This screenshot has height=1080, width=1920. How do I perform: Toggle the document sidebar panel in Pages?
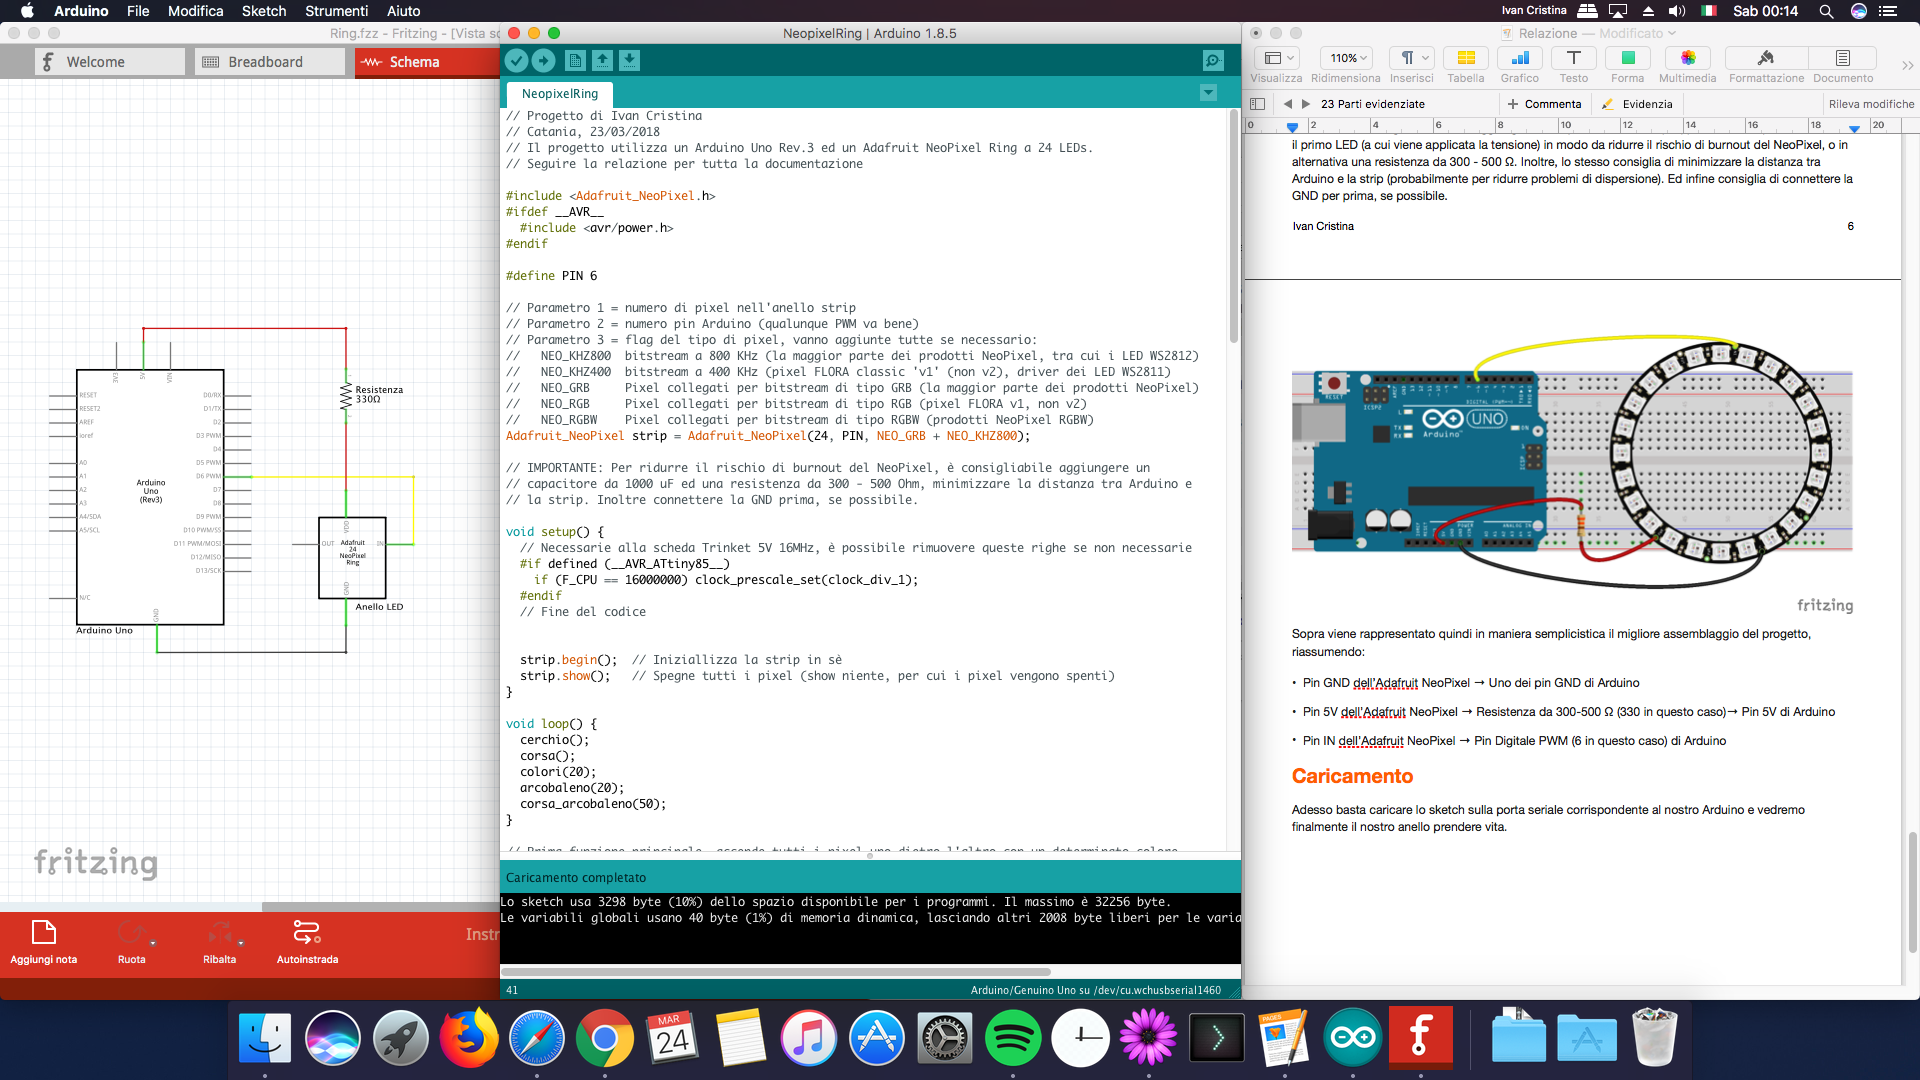pos(1257,103)
